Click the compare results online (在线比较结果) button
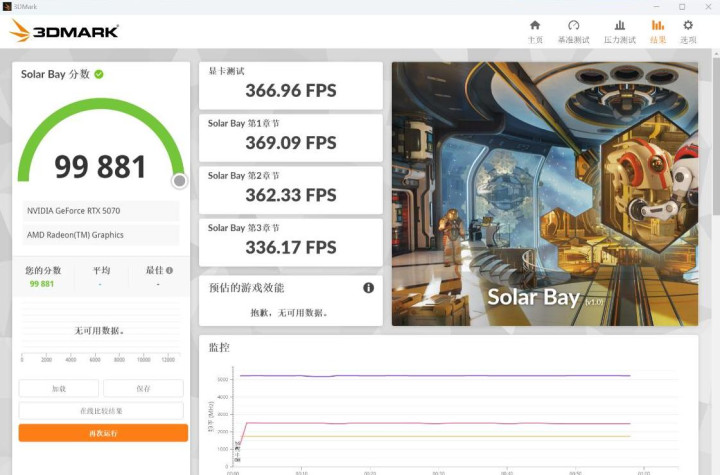Image resolution: width=720 pixels, height=475 pixels. click(101, 411)
